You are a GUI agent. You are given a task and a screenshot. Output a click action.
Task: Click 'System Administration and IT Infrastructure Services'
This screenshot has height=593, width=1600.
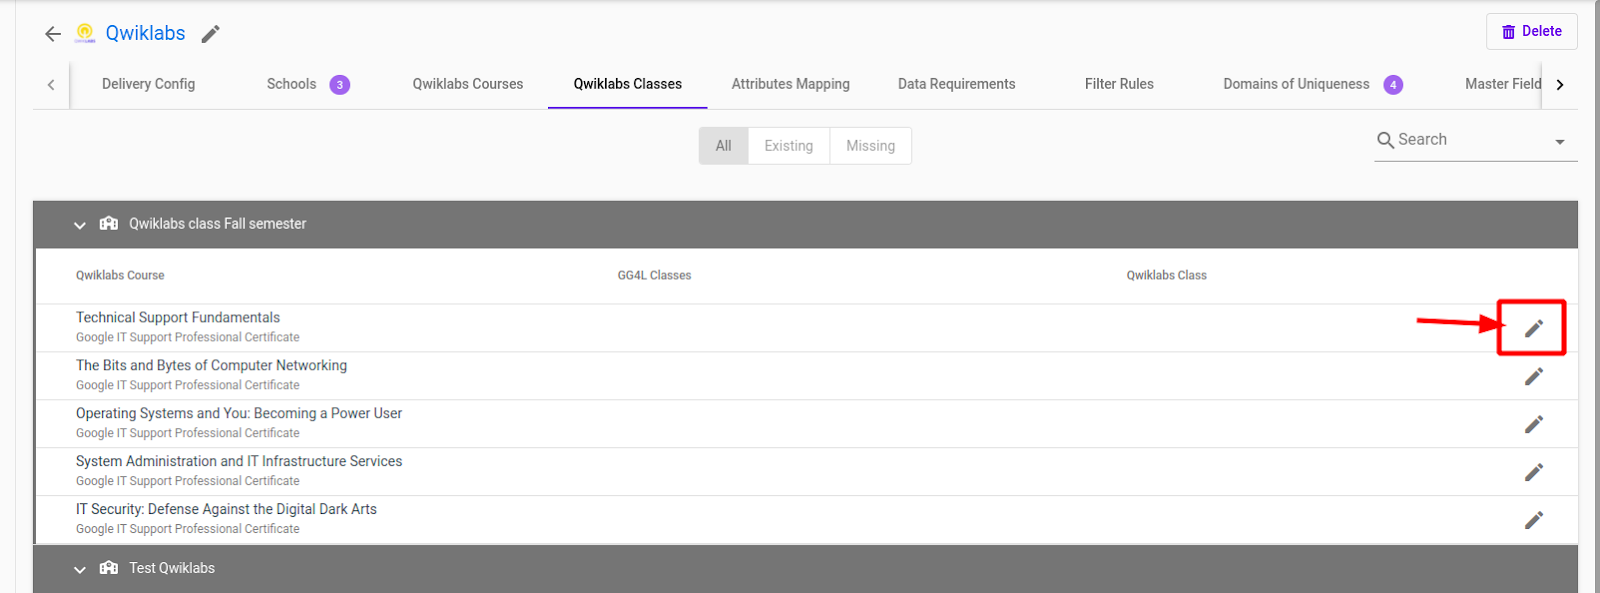(239, 462)
